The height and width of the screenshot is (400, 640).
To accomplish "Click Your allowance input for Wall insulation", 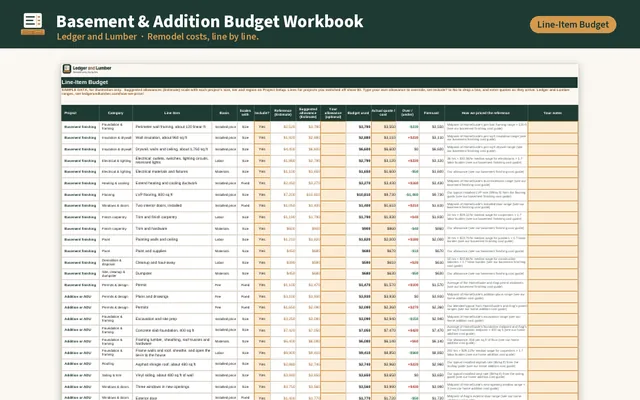I will pyautogui.click(x=333, y=138).
